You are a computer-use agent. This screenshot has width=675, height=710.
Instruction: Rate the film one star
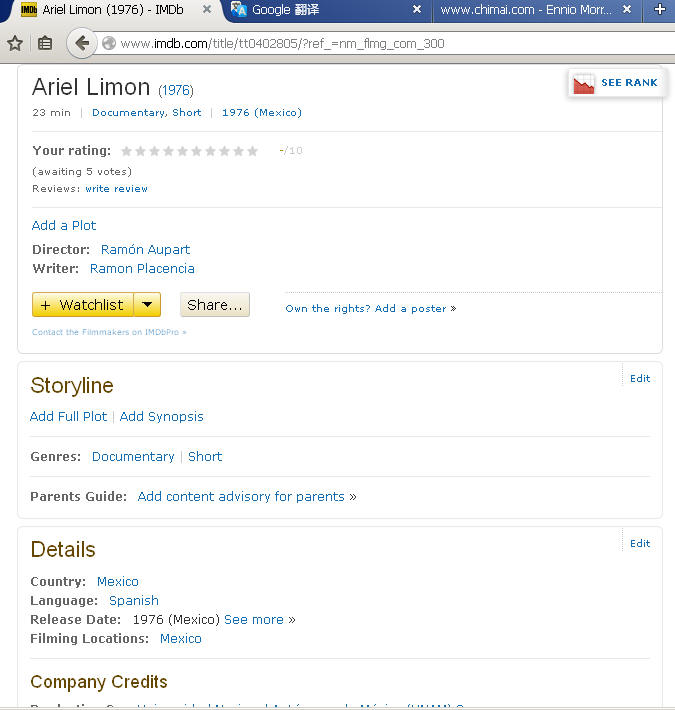pos(126,151)
